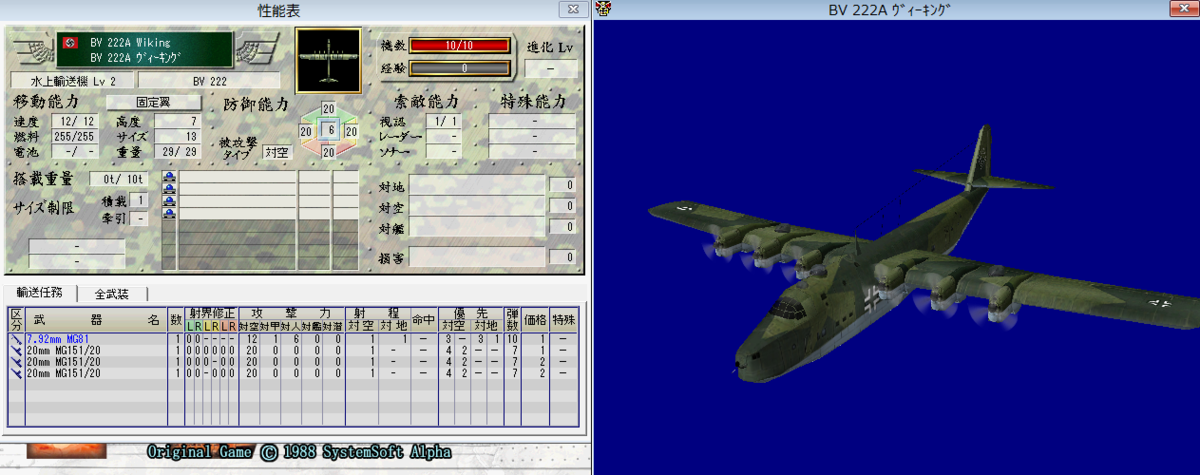Click the 命中 column header
The width and height of the screenshot is (1200, 475).
(423, 320)
